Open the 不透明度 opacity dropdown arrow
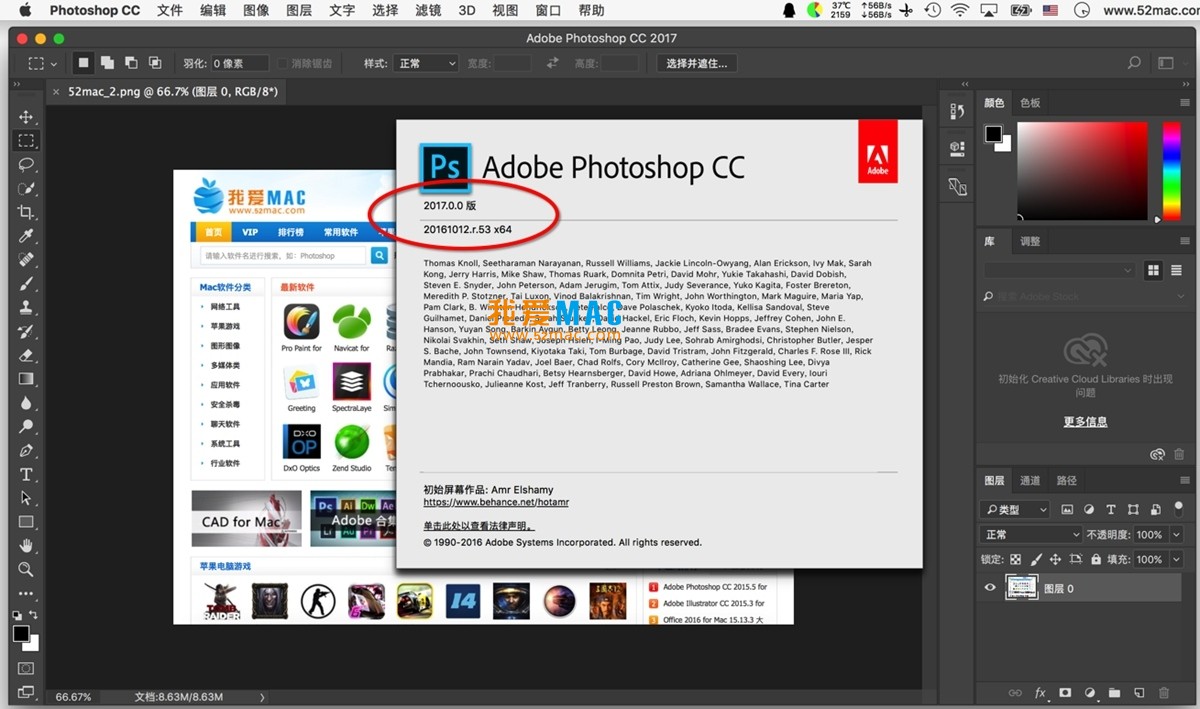The width and height of the screenshot is (1200, 709). [1175, 535]
